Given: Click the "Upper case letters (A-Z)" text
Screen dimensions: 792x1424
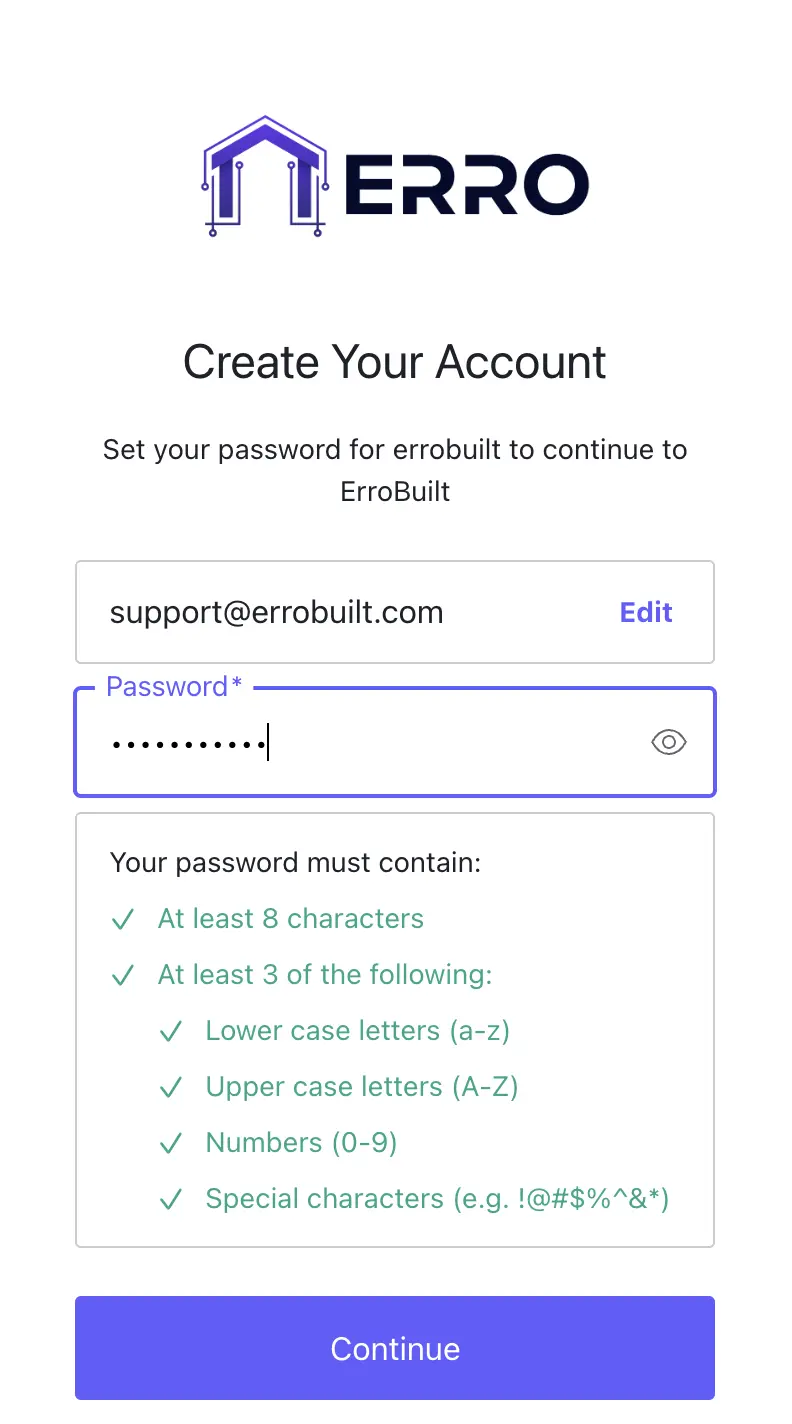Looking at the screenshot, I should [x=361, y=1087].
